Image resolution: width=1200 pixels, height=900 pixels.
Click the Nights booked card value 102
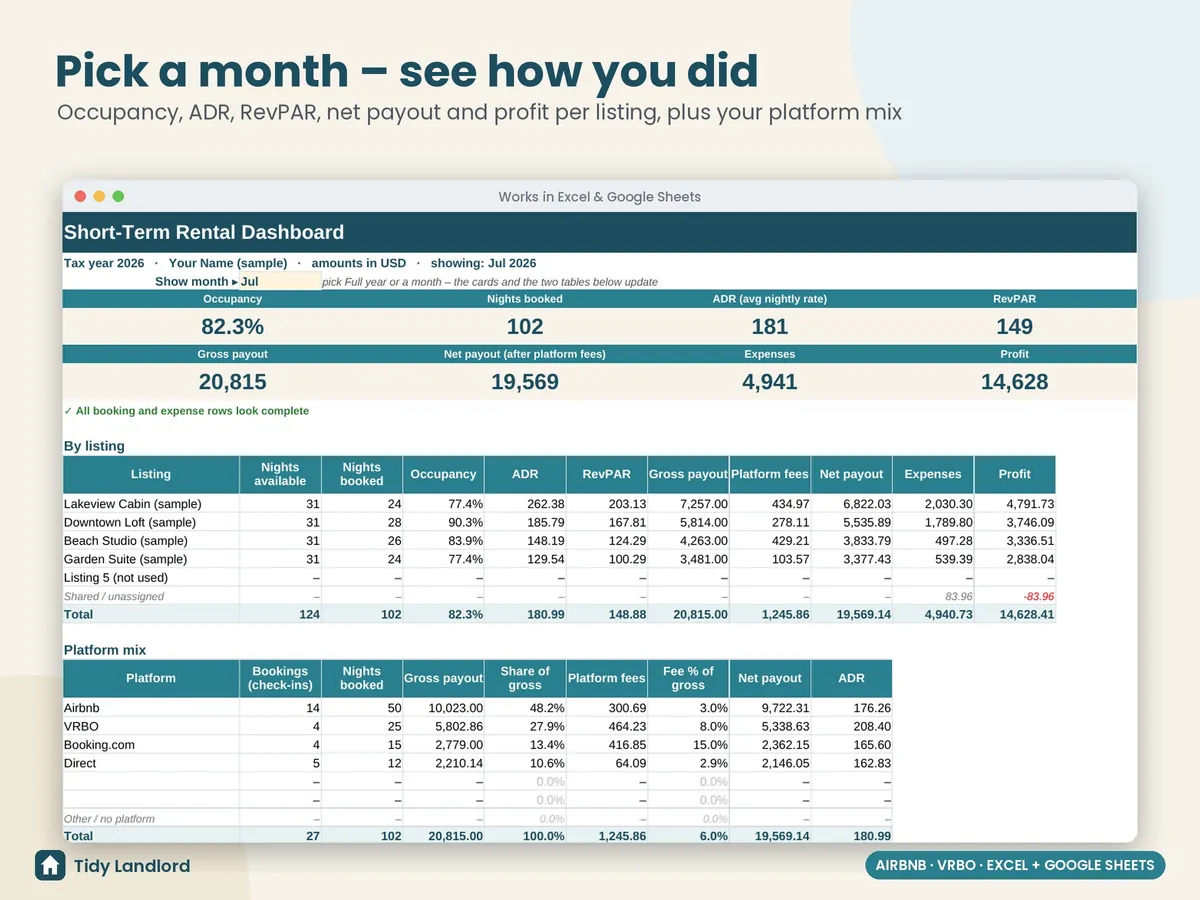(x=525, y=326)
